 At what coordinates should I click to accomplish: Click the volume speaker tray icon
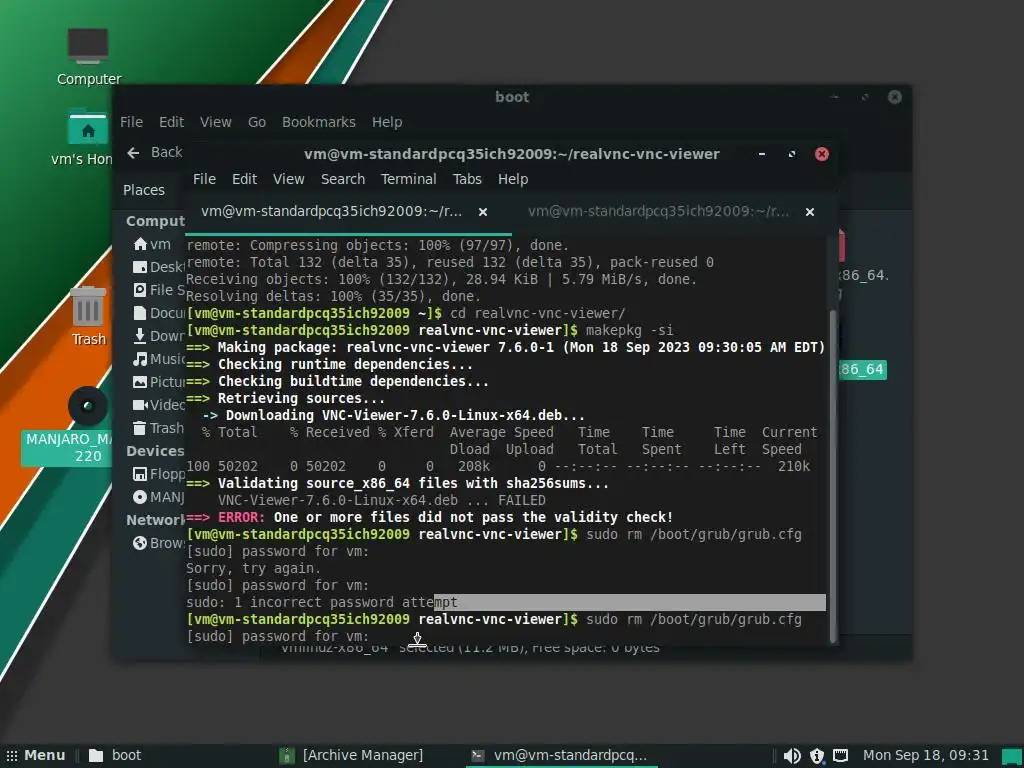pyautogui.click(x=792, y=756)
